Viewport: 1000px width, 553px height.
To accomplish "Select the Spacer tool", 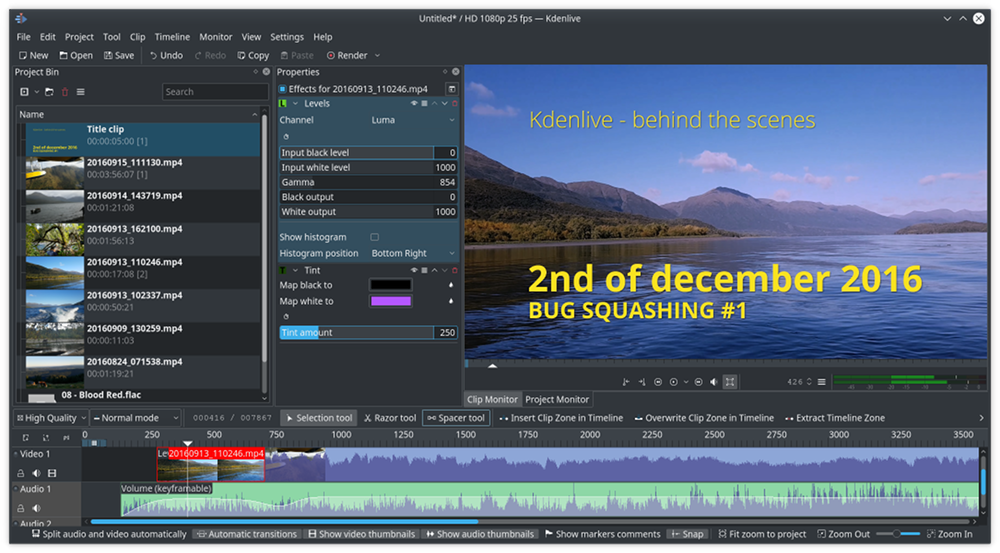I will 456,418.
